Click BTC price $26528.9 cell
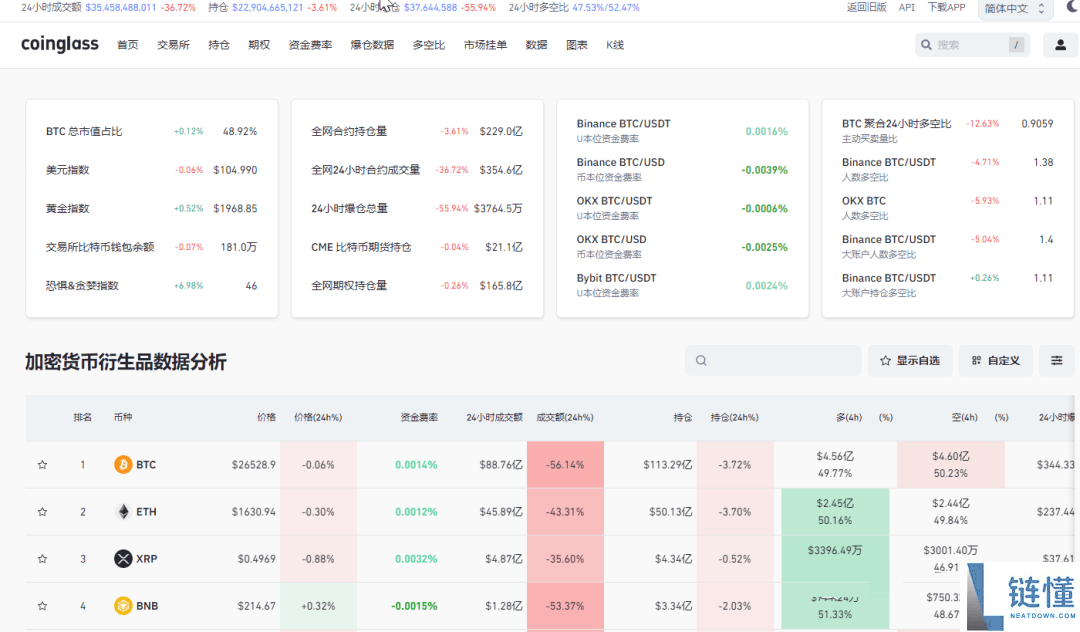The height and width of the screenshot is (632, 1080). 253,465
